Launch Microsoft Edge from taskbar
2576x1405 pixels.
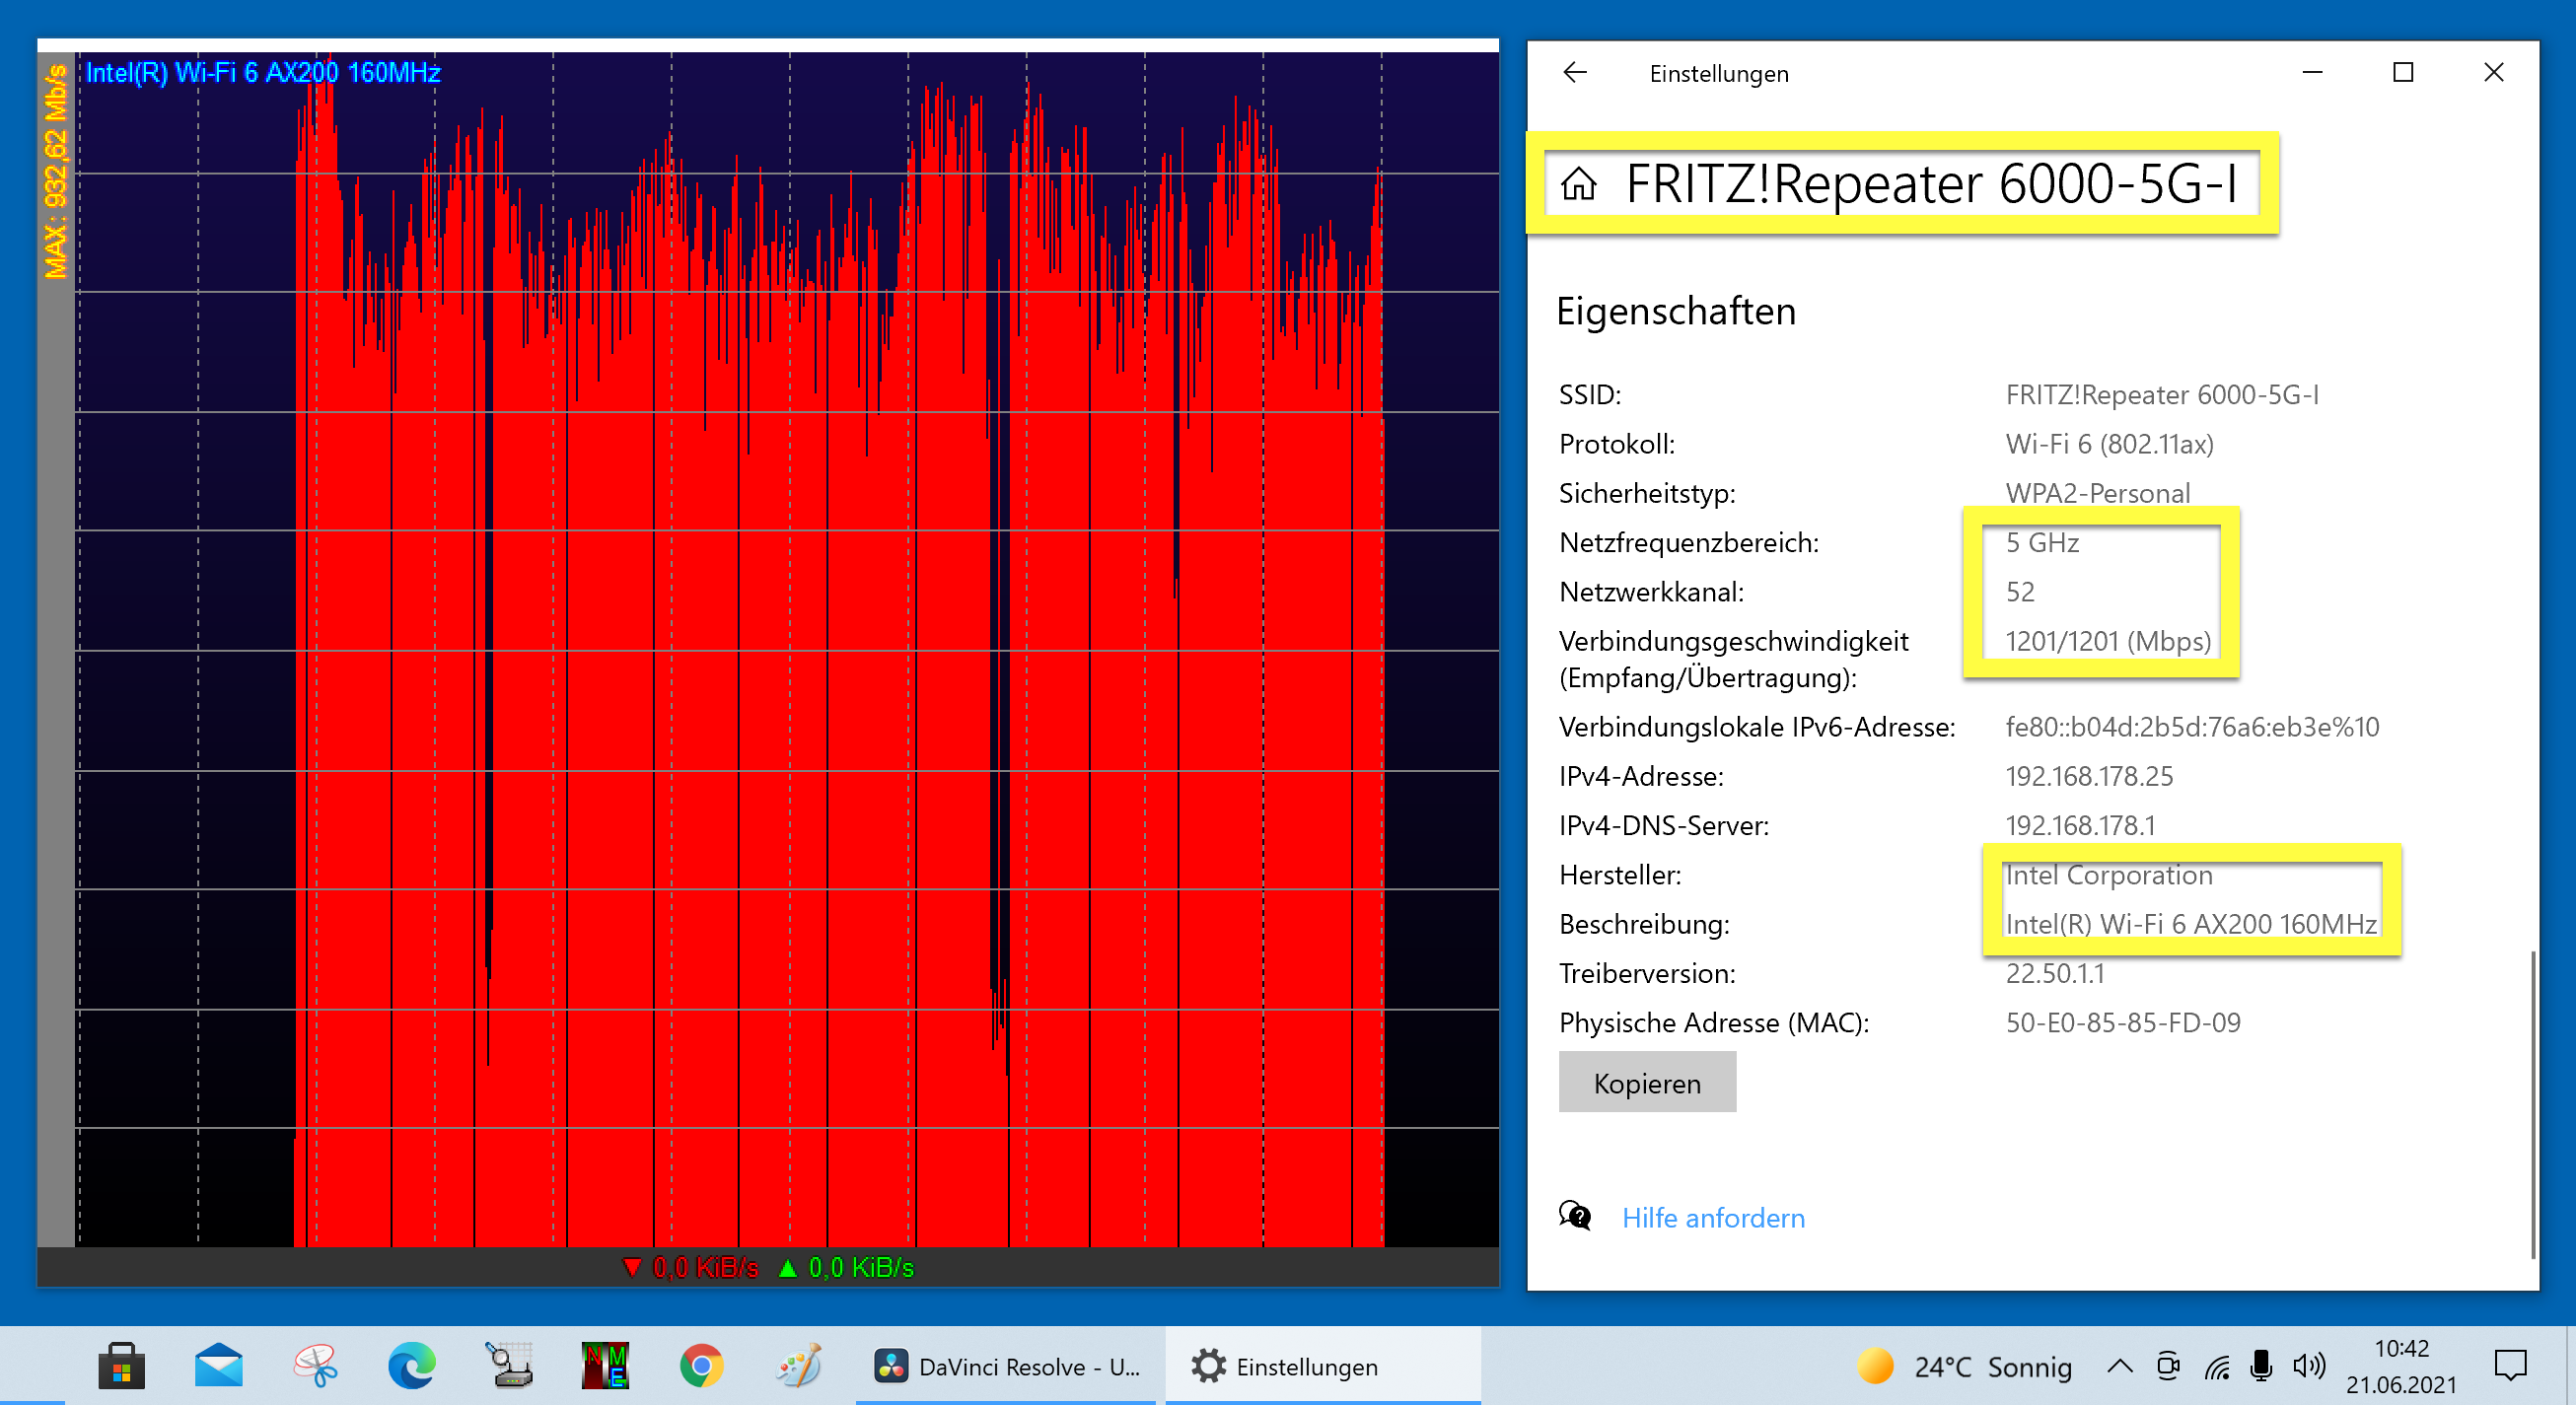pos(412,1366)
